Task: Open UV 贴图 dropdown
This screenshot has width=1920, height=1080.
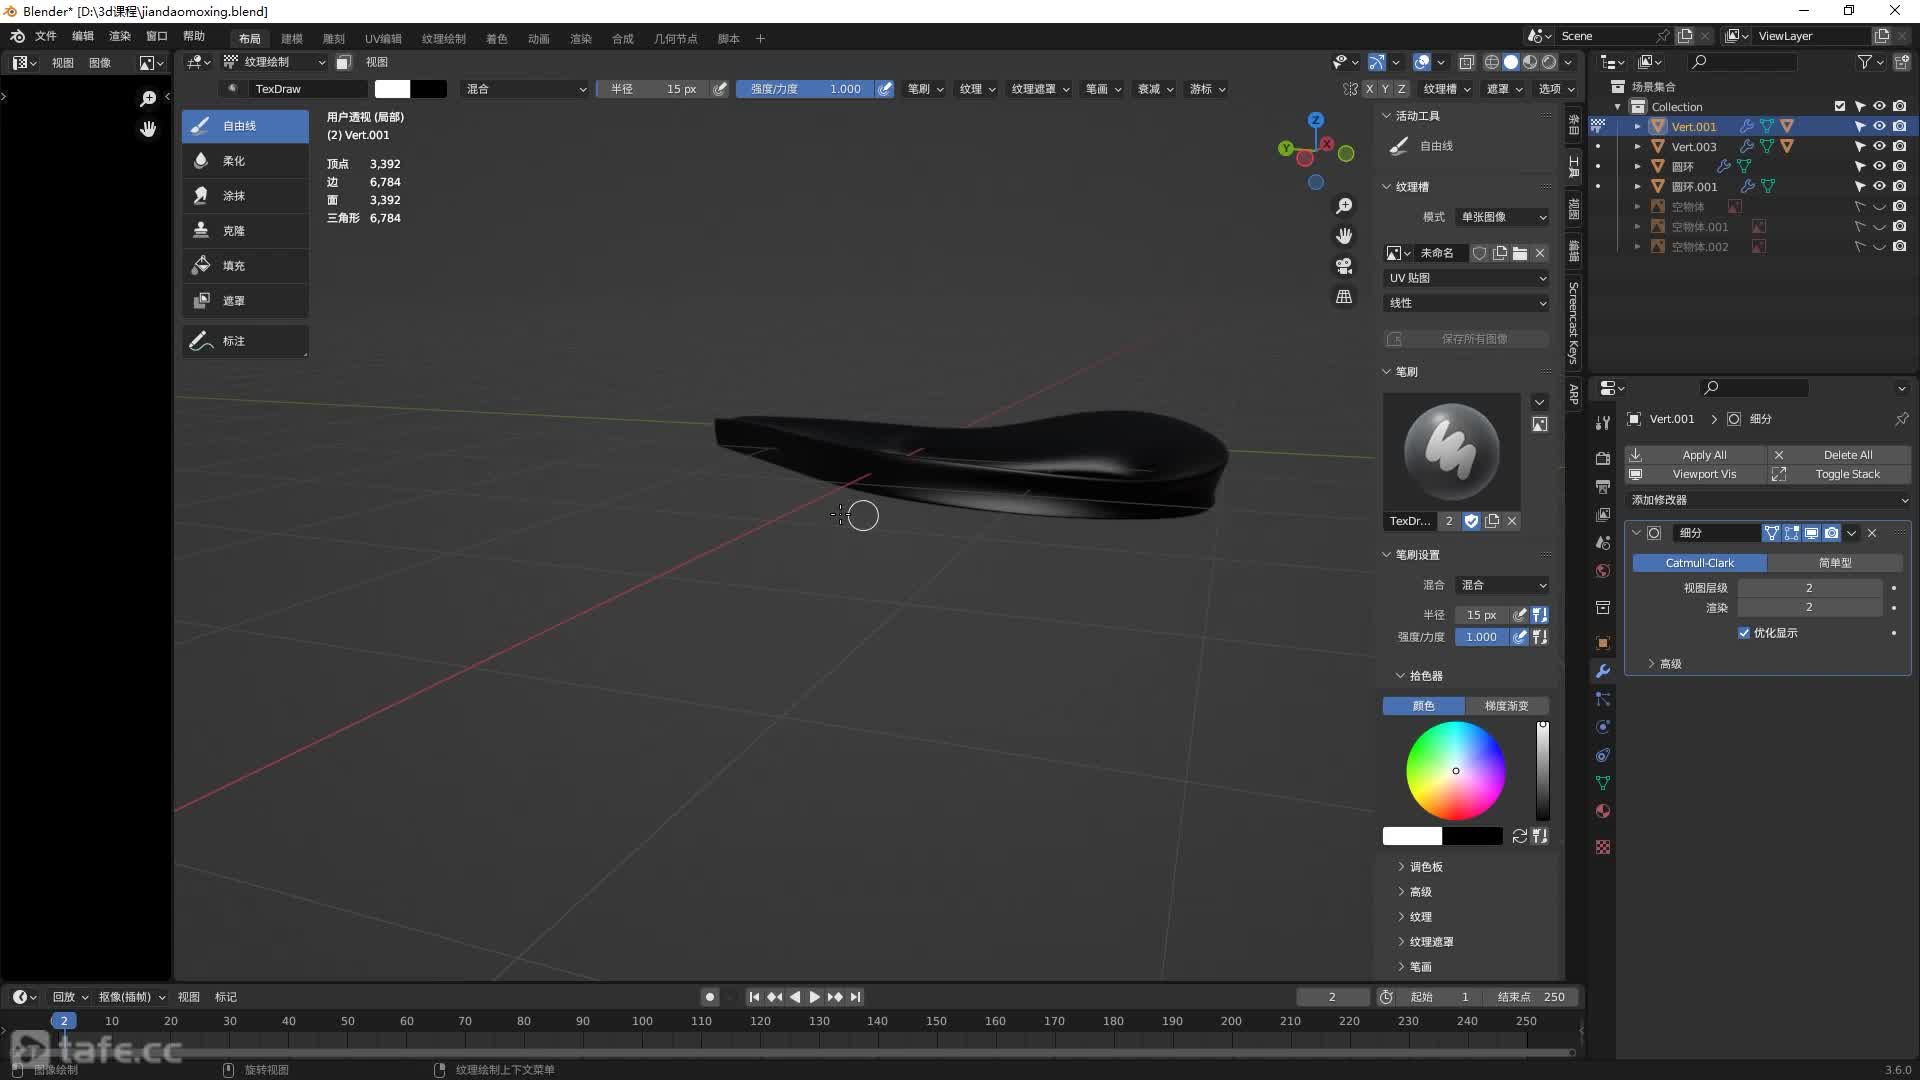Action: click(x=1466, y=278)
